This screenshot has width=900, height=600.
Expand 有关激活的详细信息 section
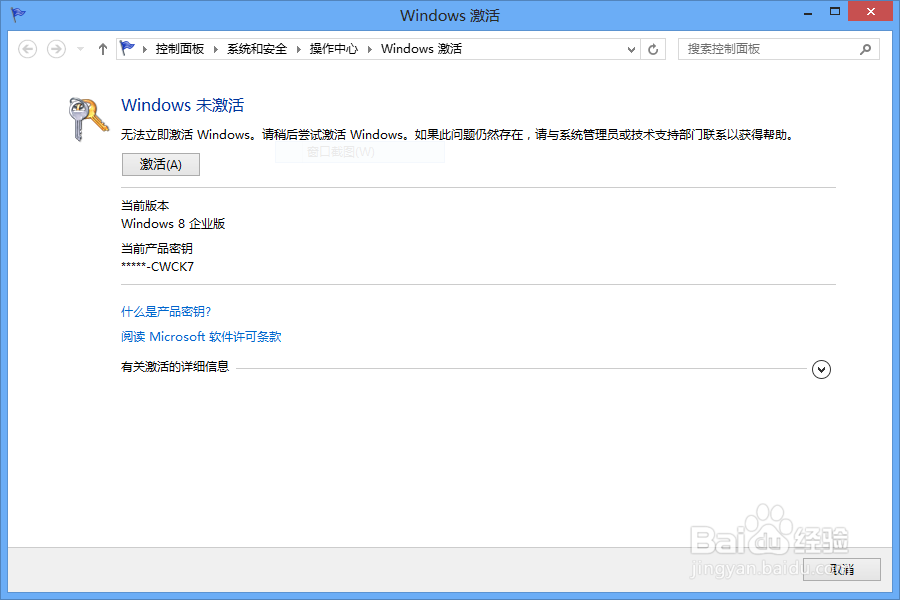pos(821,369)
